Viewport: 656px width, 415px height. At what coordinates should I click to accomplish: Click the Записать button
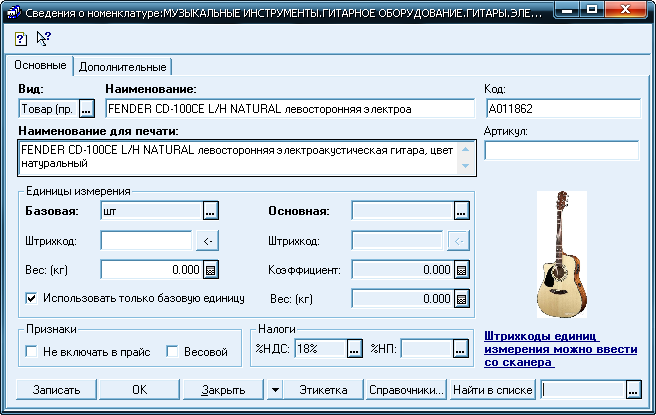point(56,390)
